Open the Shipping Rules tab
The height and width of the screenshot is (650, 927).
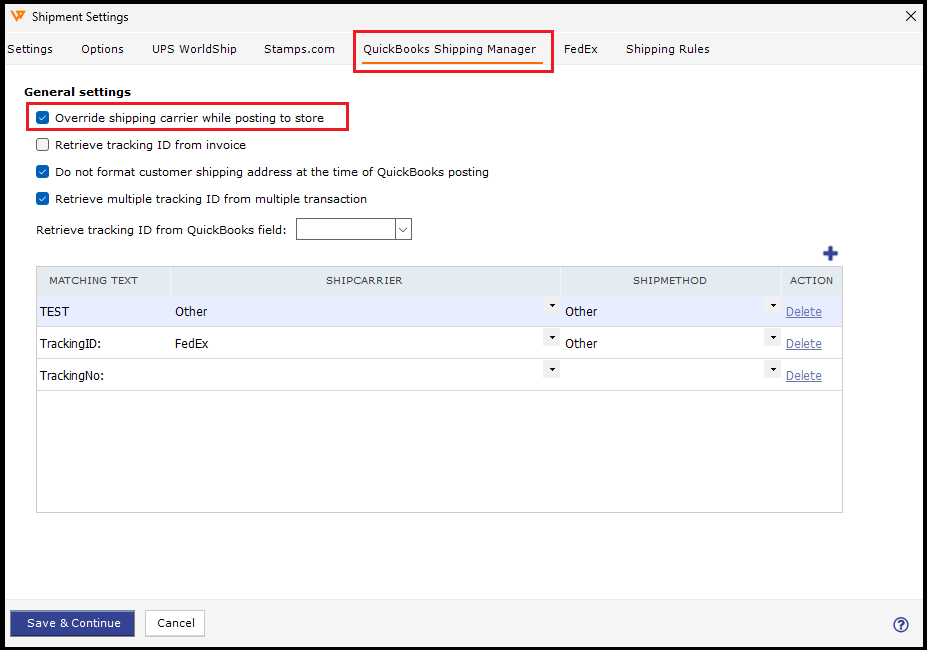pos(667,49)
